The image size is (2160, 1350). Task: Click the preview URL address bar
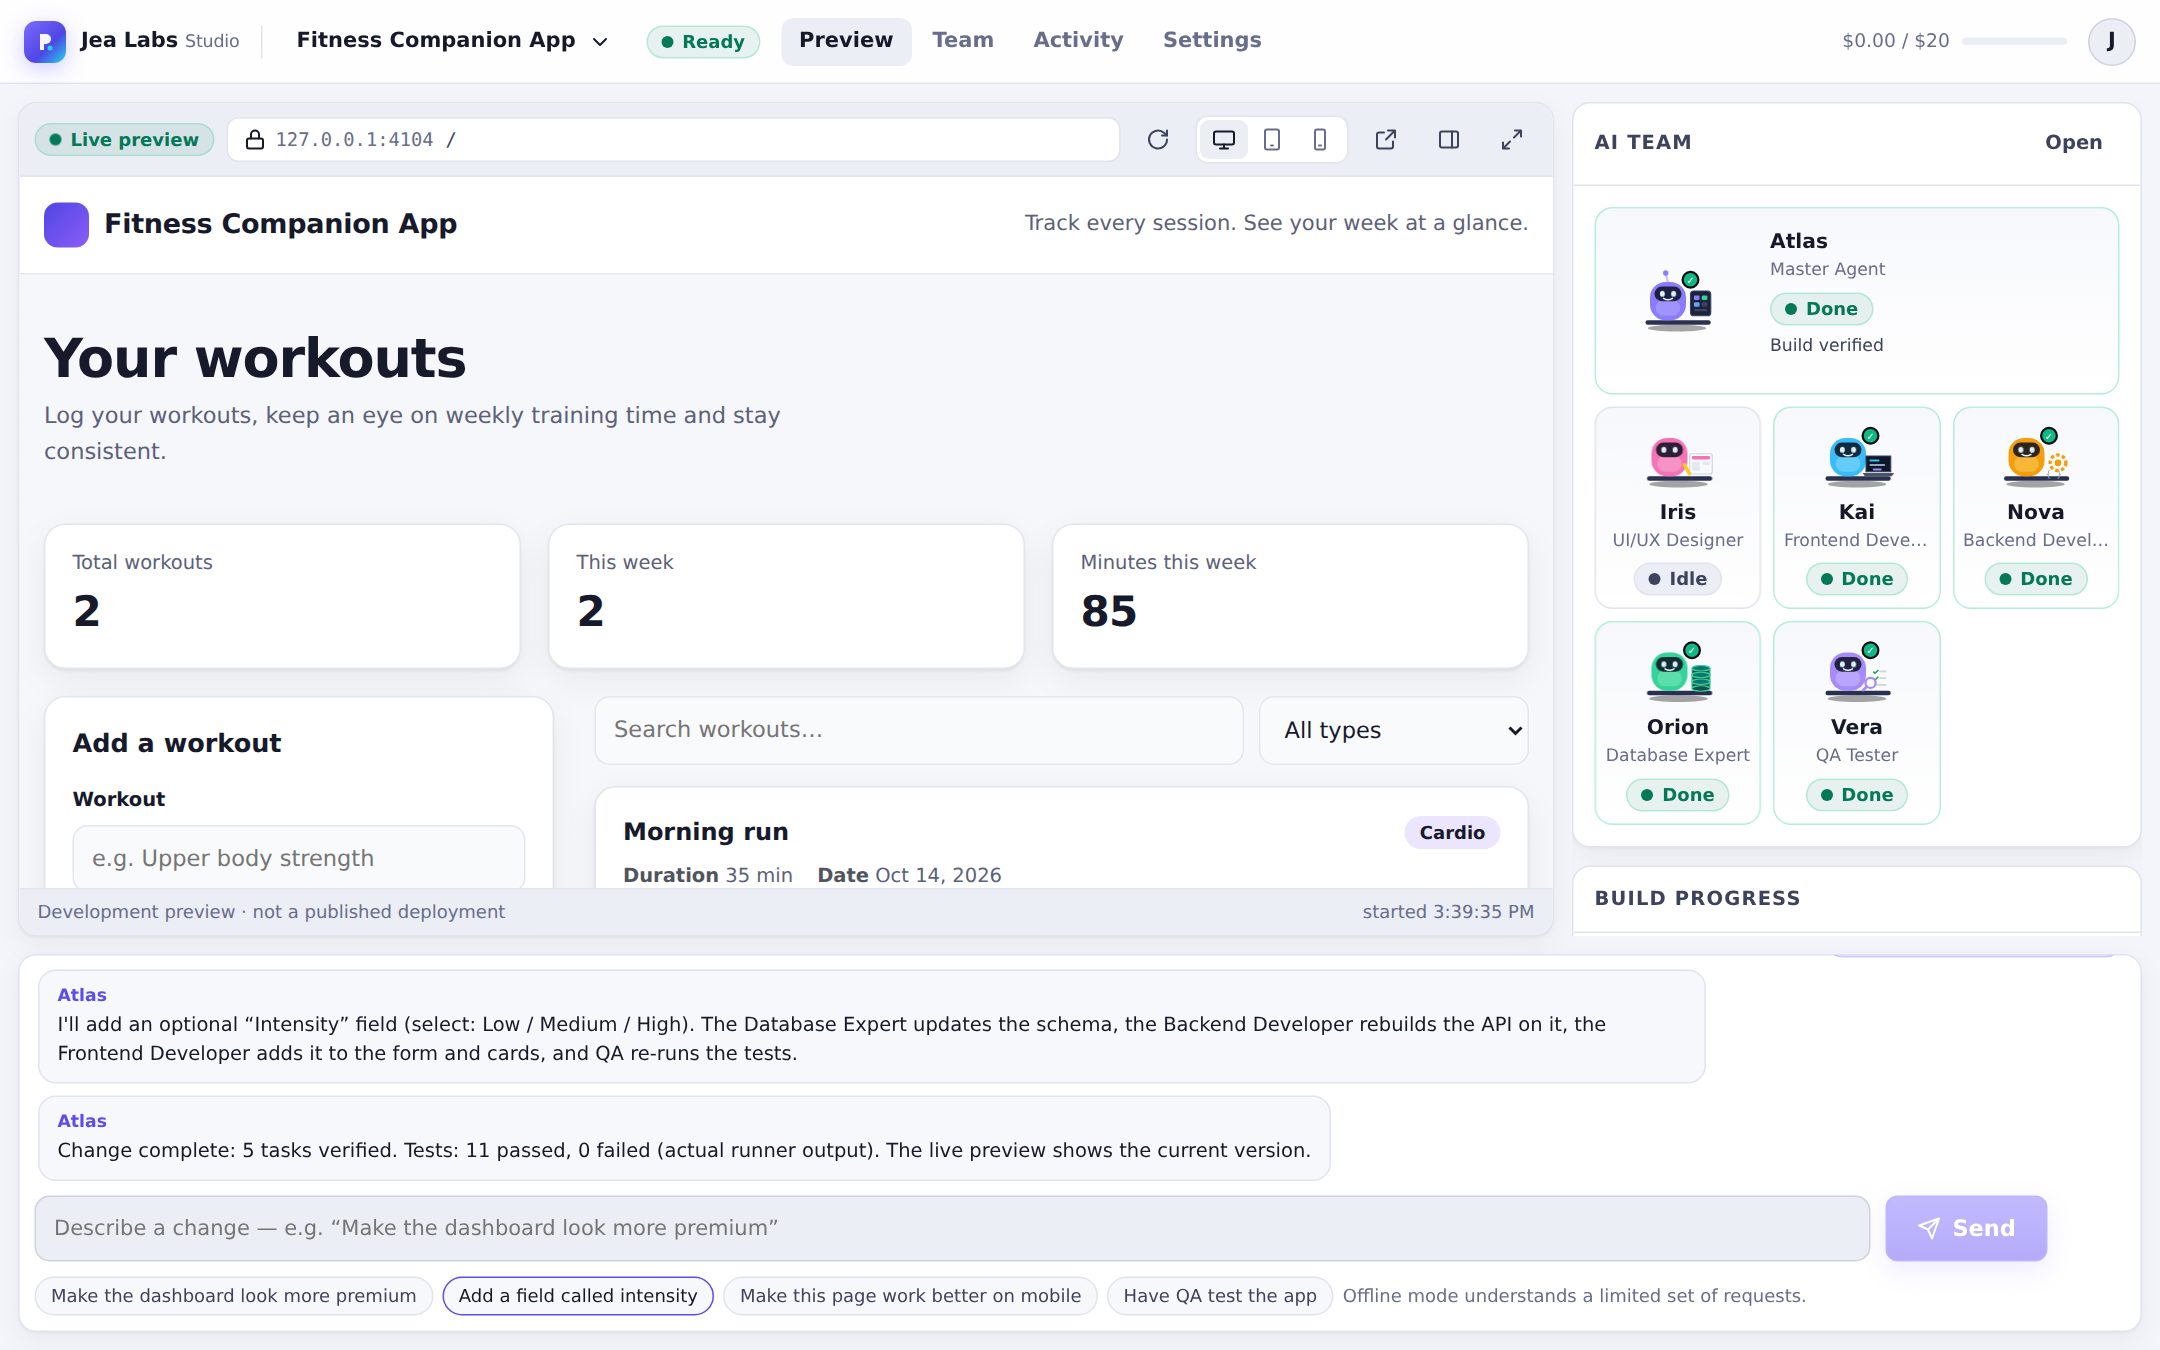coord(674,140)
